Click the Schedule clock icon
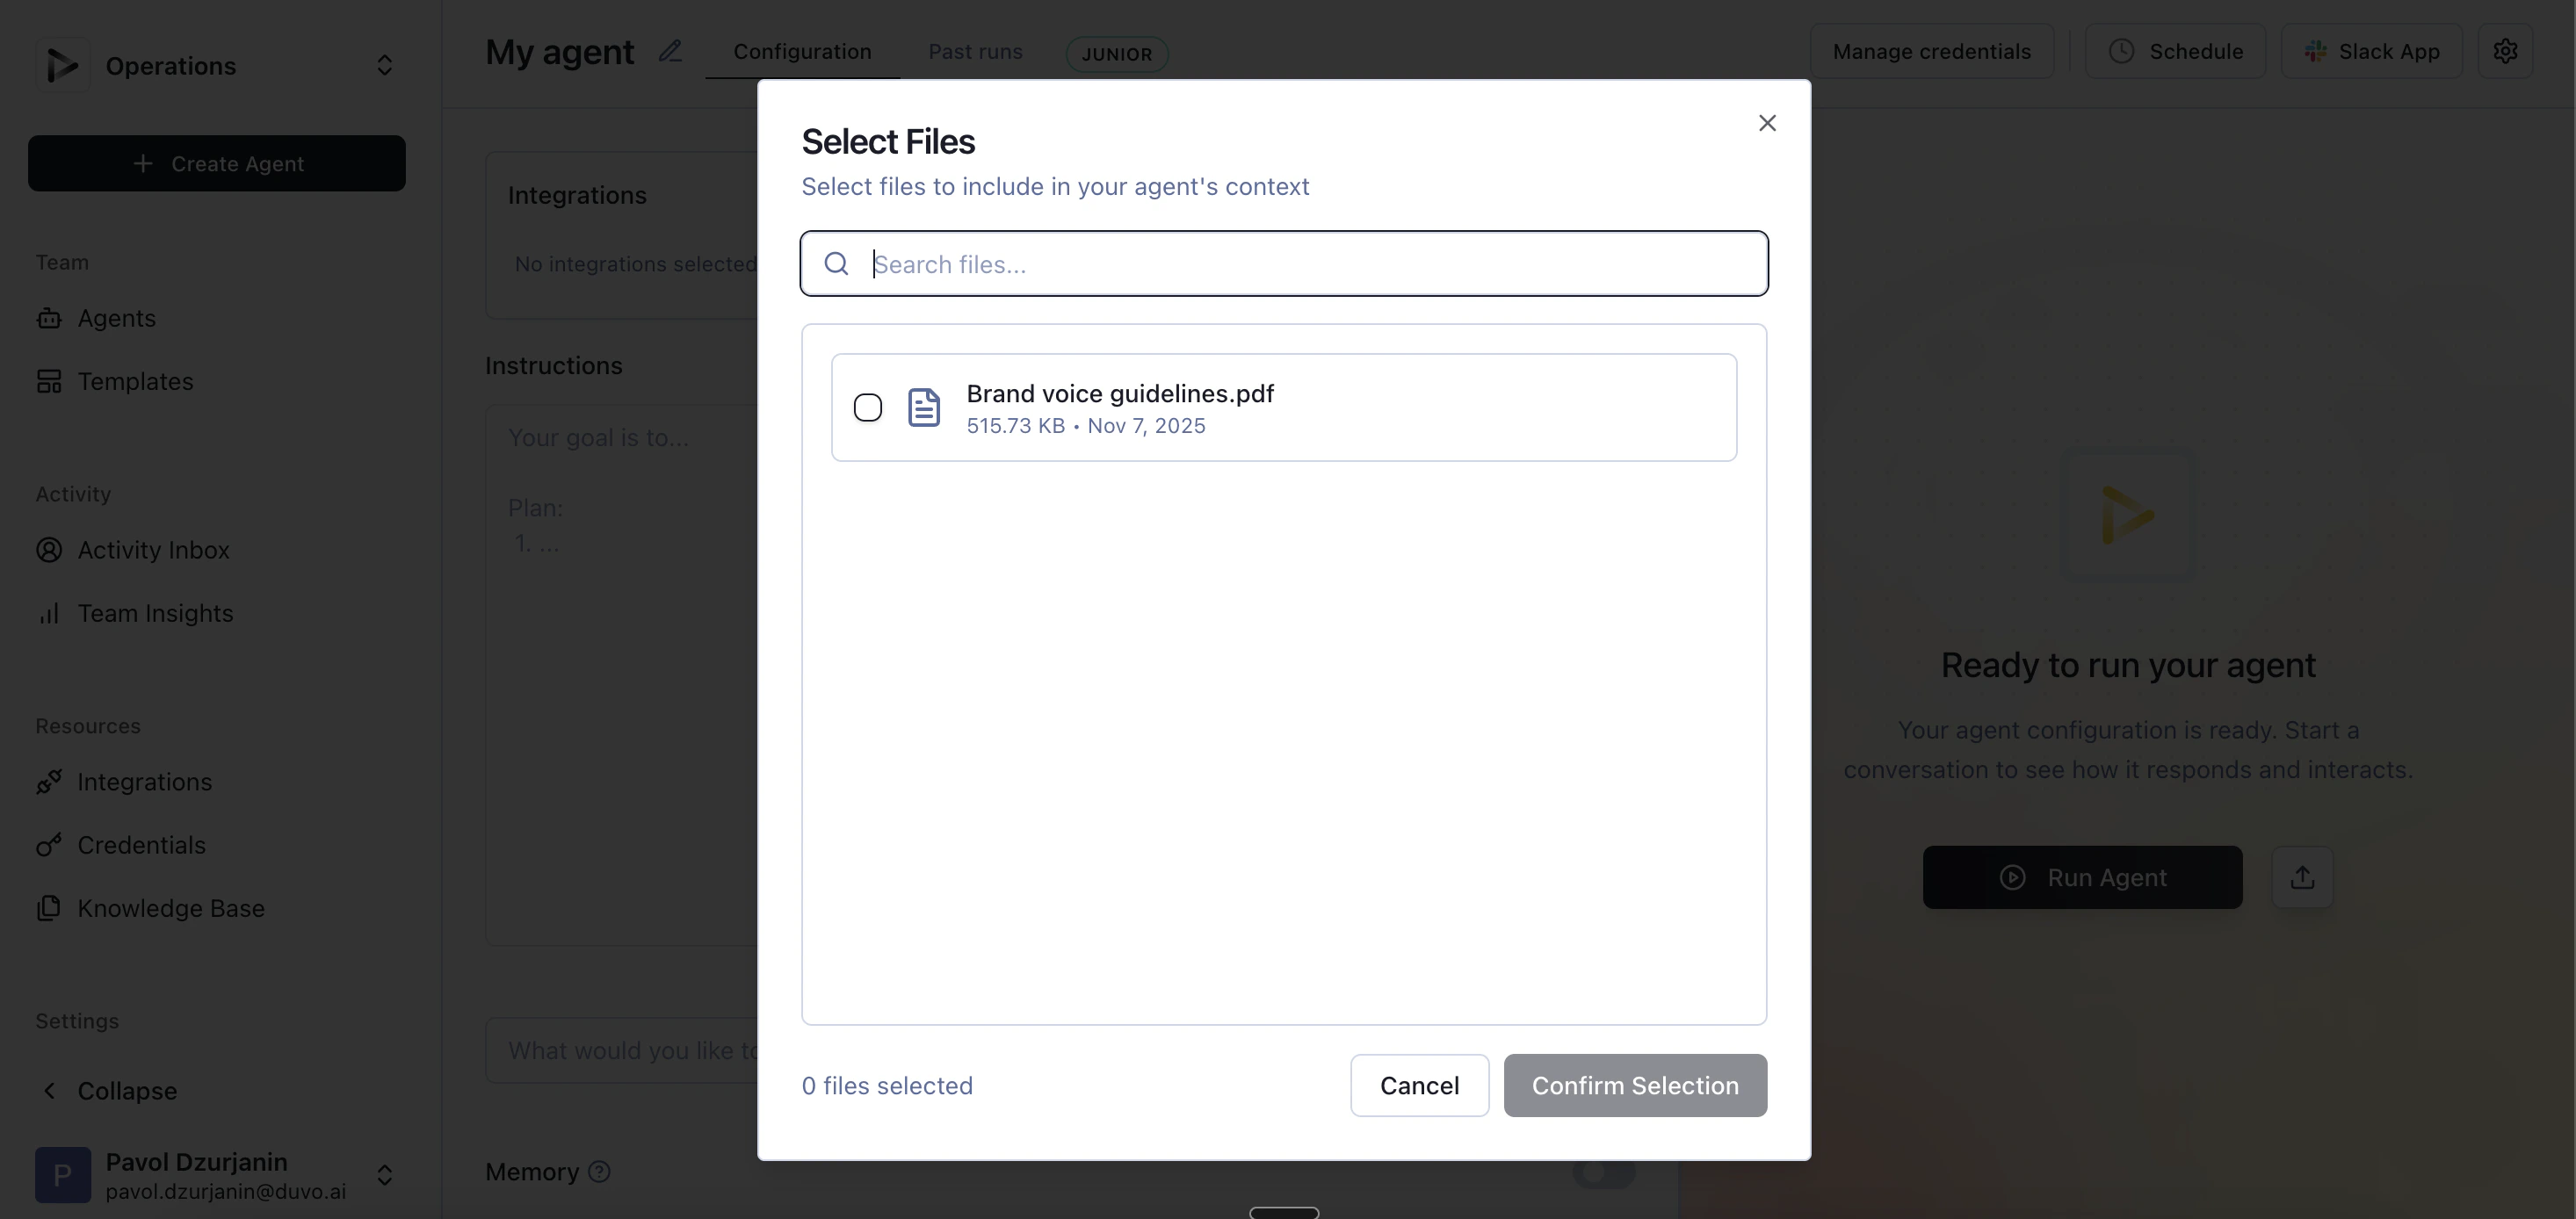Screen dimensions: 2576x1219 pos(2121,51)
